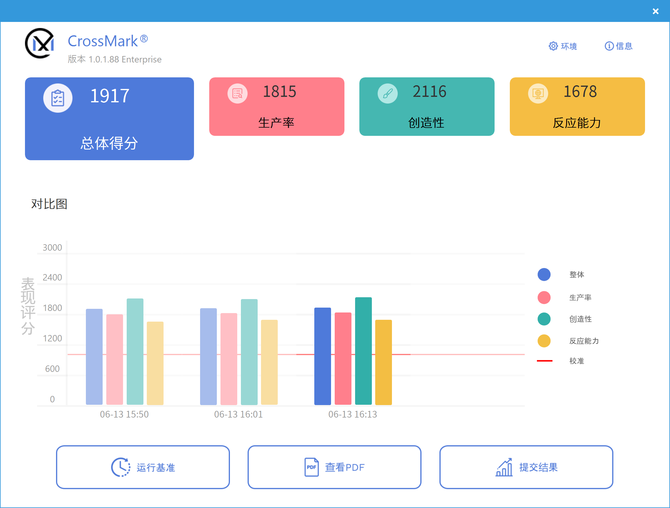Toggle the 生产率 legend series
This screenshot has height=508, width=670.
544,297
